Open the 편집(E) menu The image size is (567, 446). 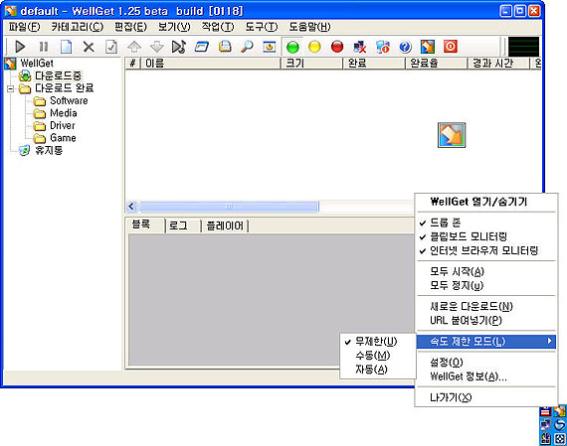pos(131,27)
